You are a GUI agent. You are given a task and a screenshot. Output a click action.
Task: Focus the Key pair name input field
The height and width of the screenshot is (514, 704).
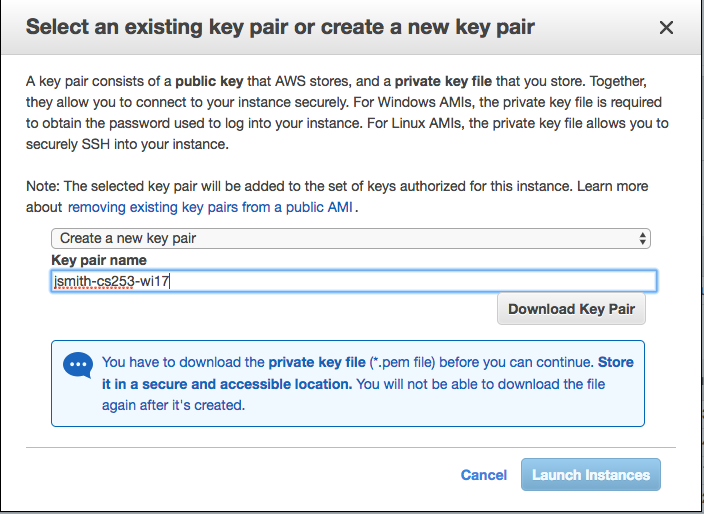click(x=353, y=281)
